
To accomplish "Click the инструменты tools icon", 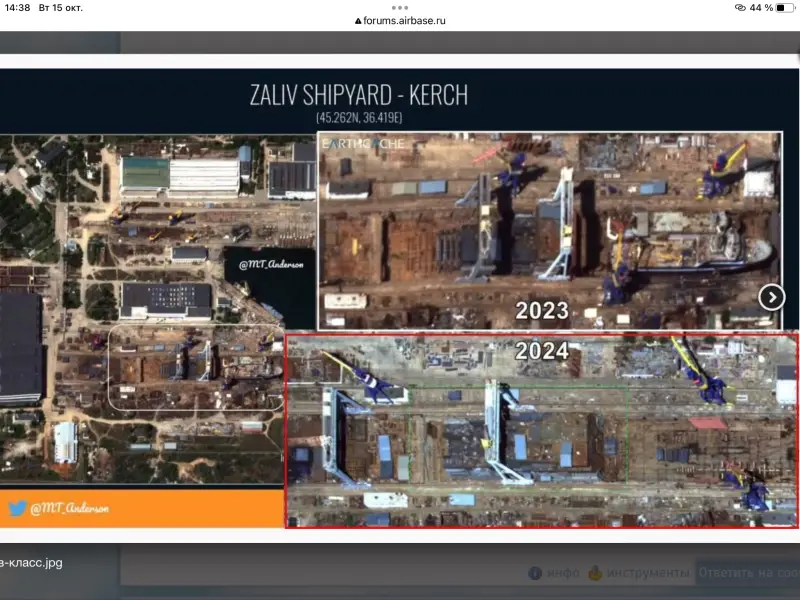I will pos(596,573).
